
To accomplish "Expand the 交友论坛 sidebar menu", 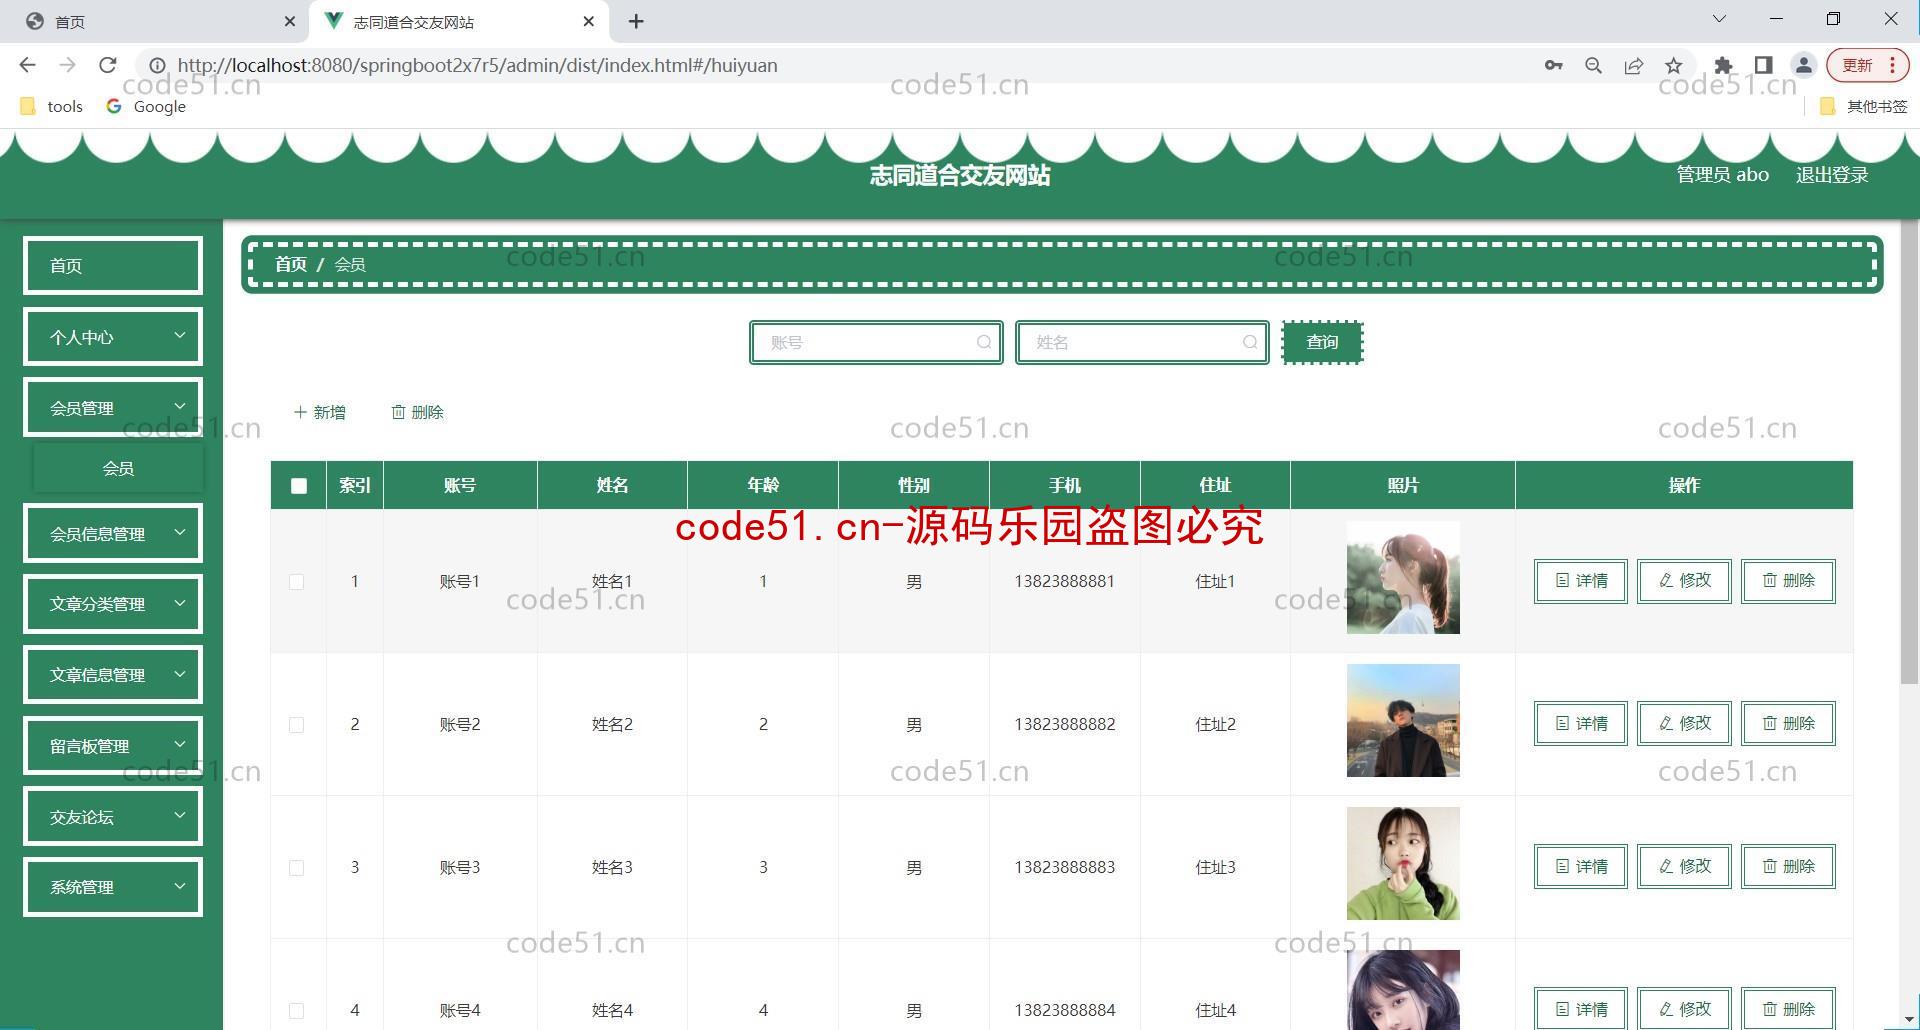I will click(x=113, y=817).
